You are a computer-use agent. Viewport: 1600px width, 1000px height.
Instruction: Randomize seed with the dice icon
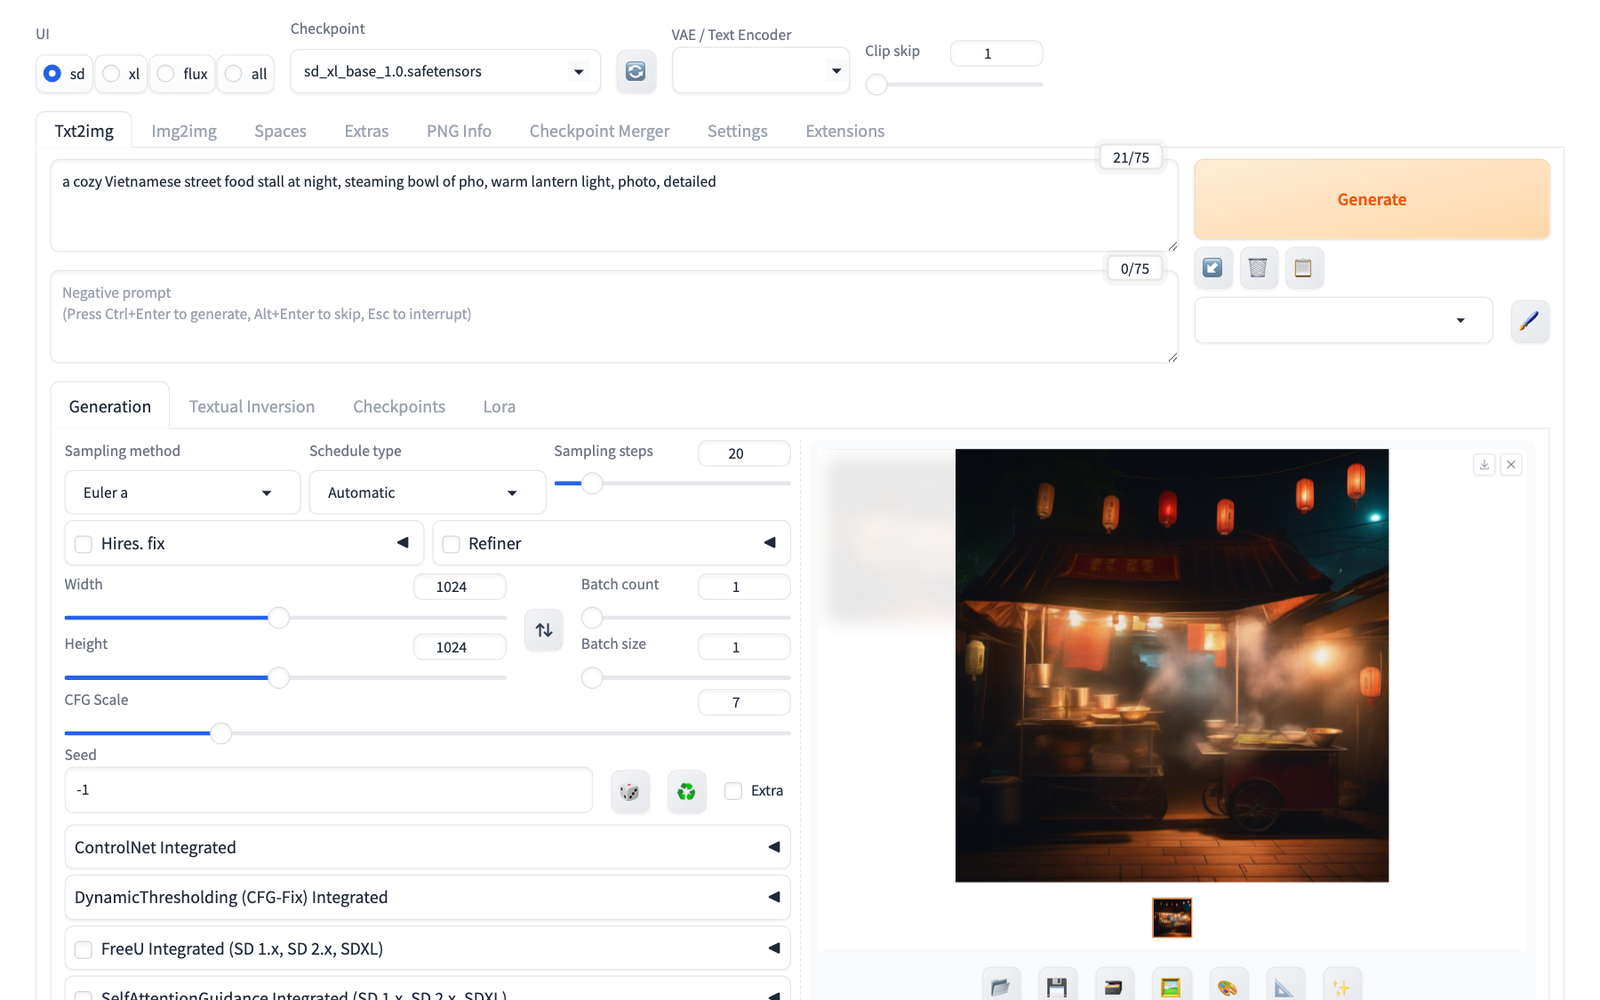coord(630,791)
